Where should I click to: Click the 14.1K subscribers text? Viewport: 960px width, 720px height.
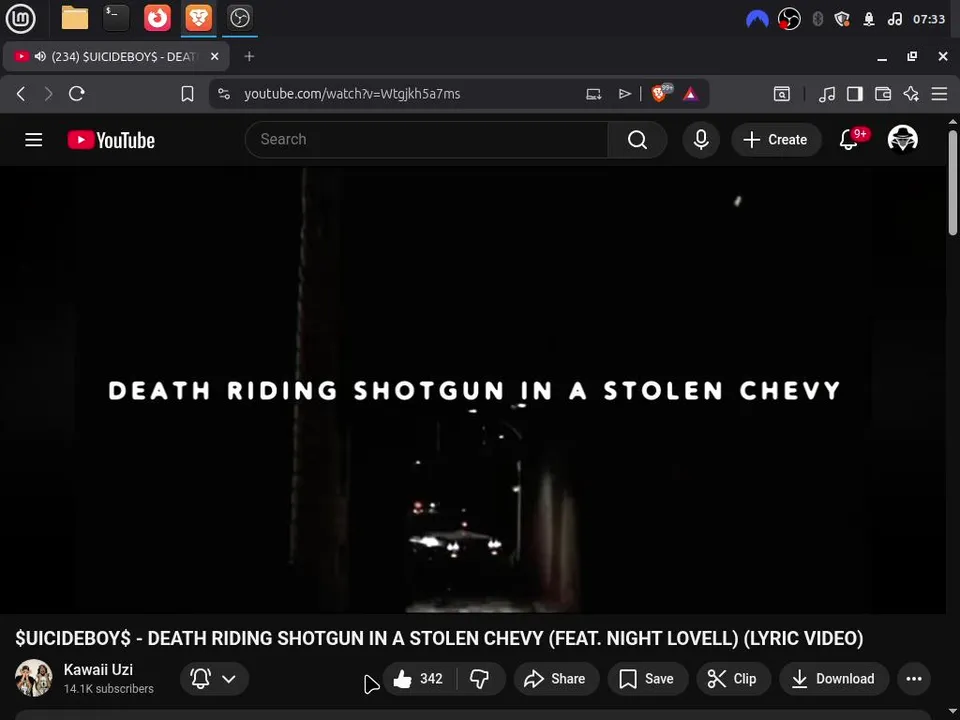pyautogui.click(x=108, y=689)
